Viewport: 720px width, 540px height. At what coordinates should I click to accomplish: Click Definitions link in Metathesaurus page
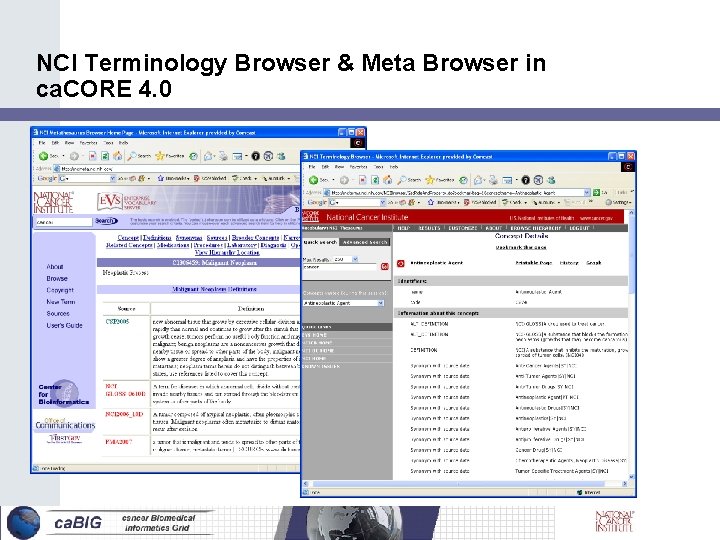[157, 238]
